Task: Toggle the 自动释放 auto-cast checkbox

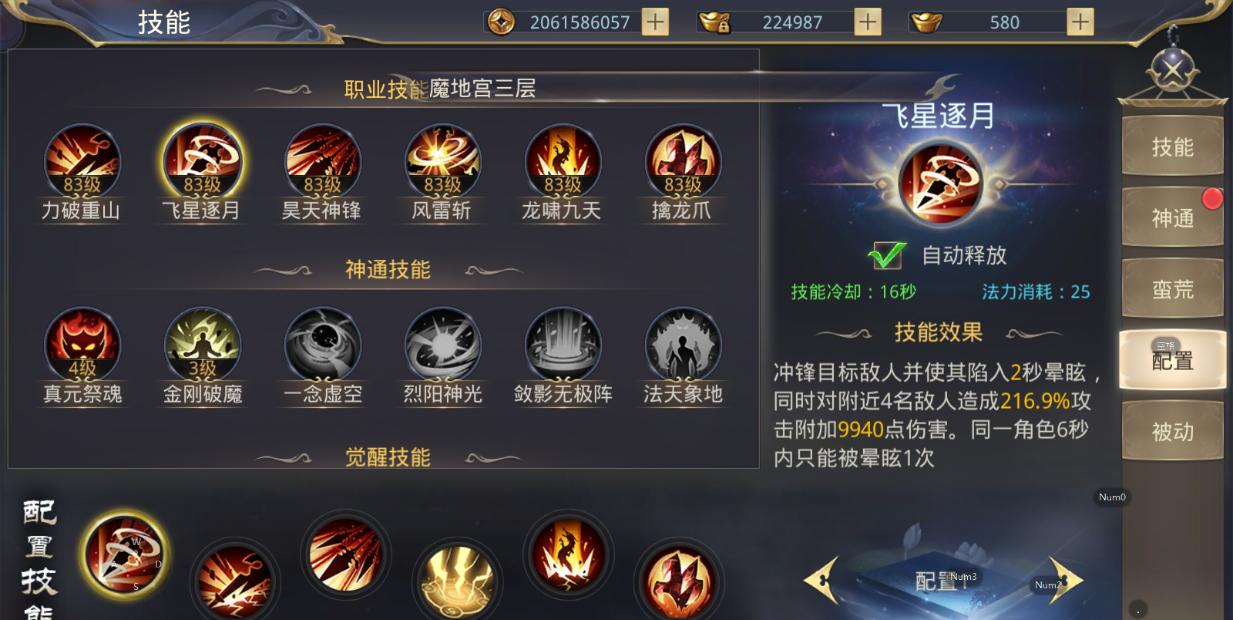Action: 886,255
